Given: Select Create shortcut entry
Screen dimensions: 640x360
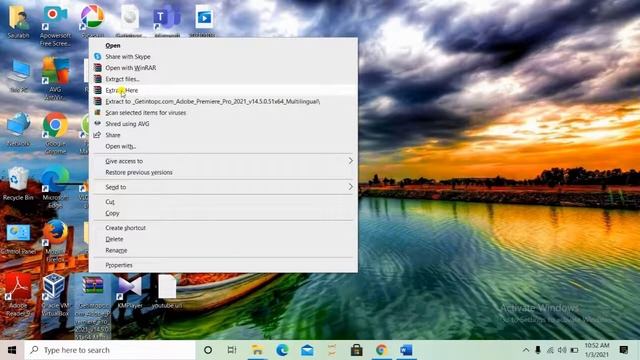Looking at the screenshot, I should pos(223,228).
